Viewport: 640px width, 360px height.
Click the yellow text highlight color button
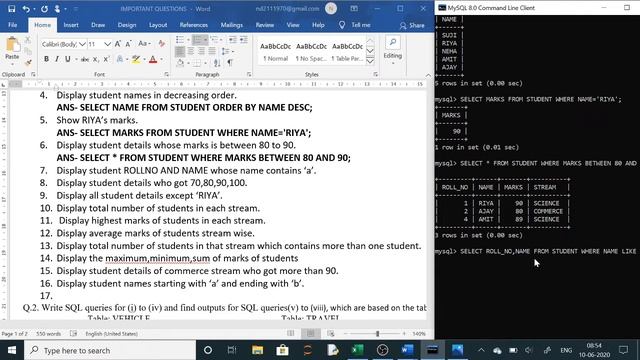click(x=136, y=60)
